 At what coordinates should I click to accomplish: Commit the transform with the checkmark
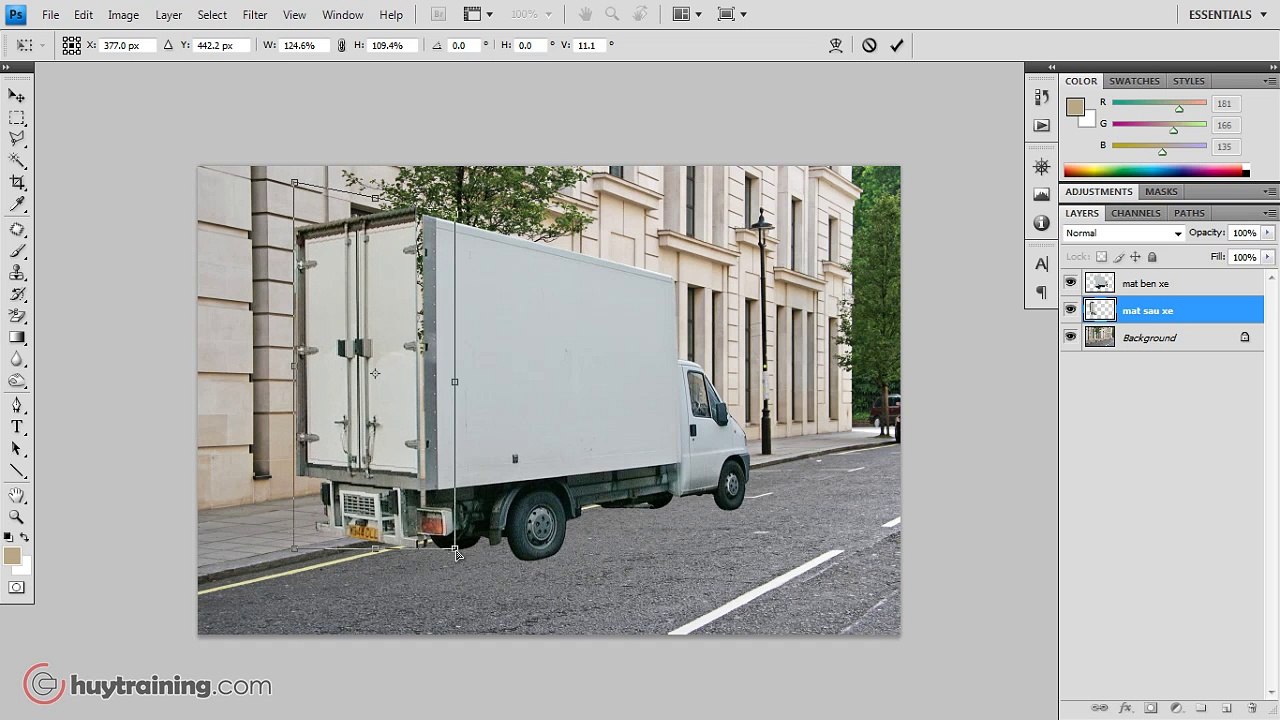coord(897,45)
